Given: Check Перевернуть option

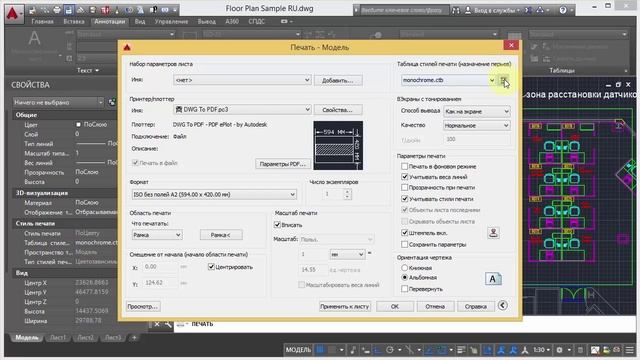Looking at the screenshot, I should click(404, 289).
